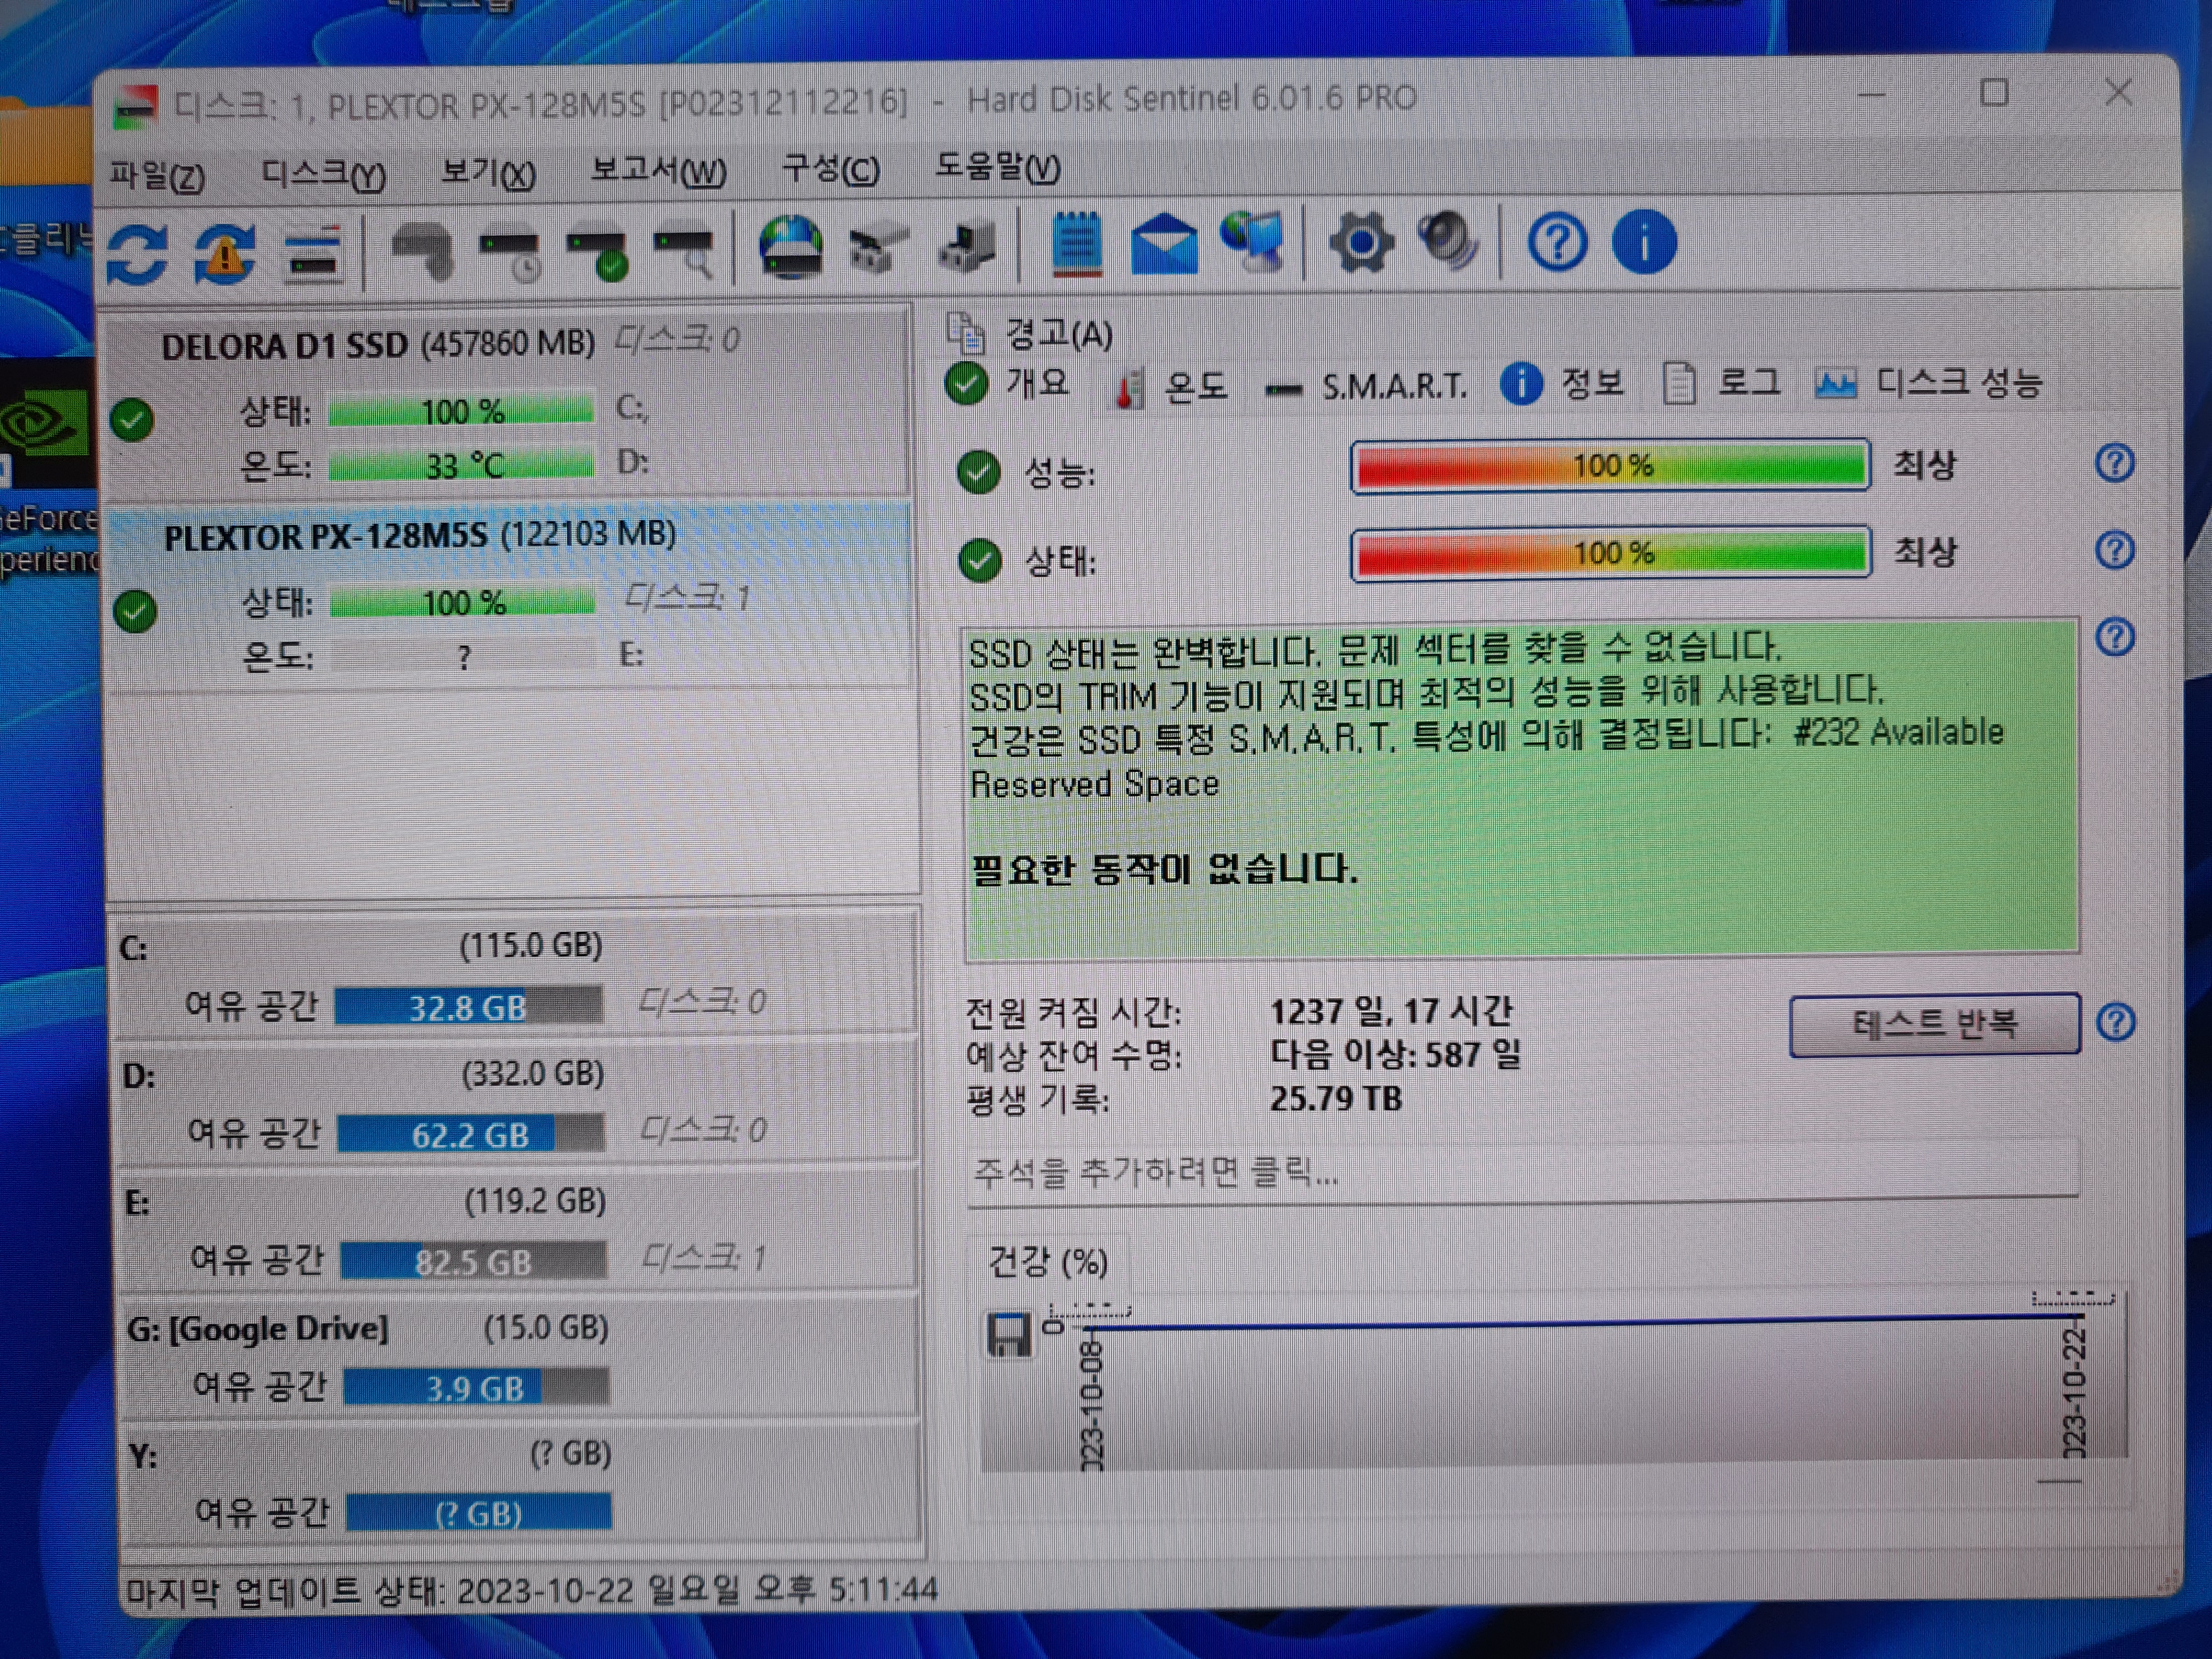Click the PLEXTOR 온도 ? value bar
This screenshot has height=1659, width=2212.
pos(463,657)
